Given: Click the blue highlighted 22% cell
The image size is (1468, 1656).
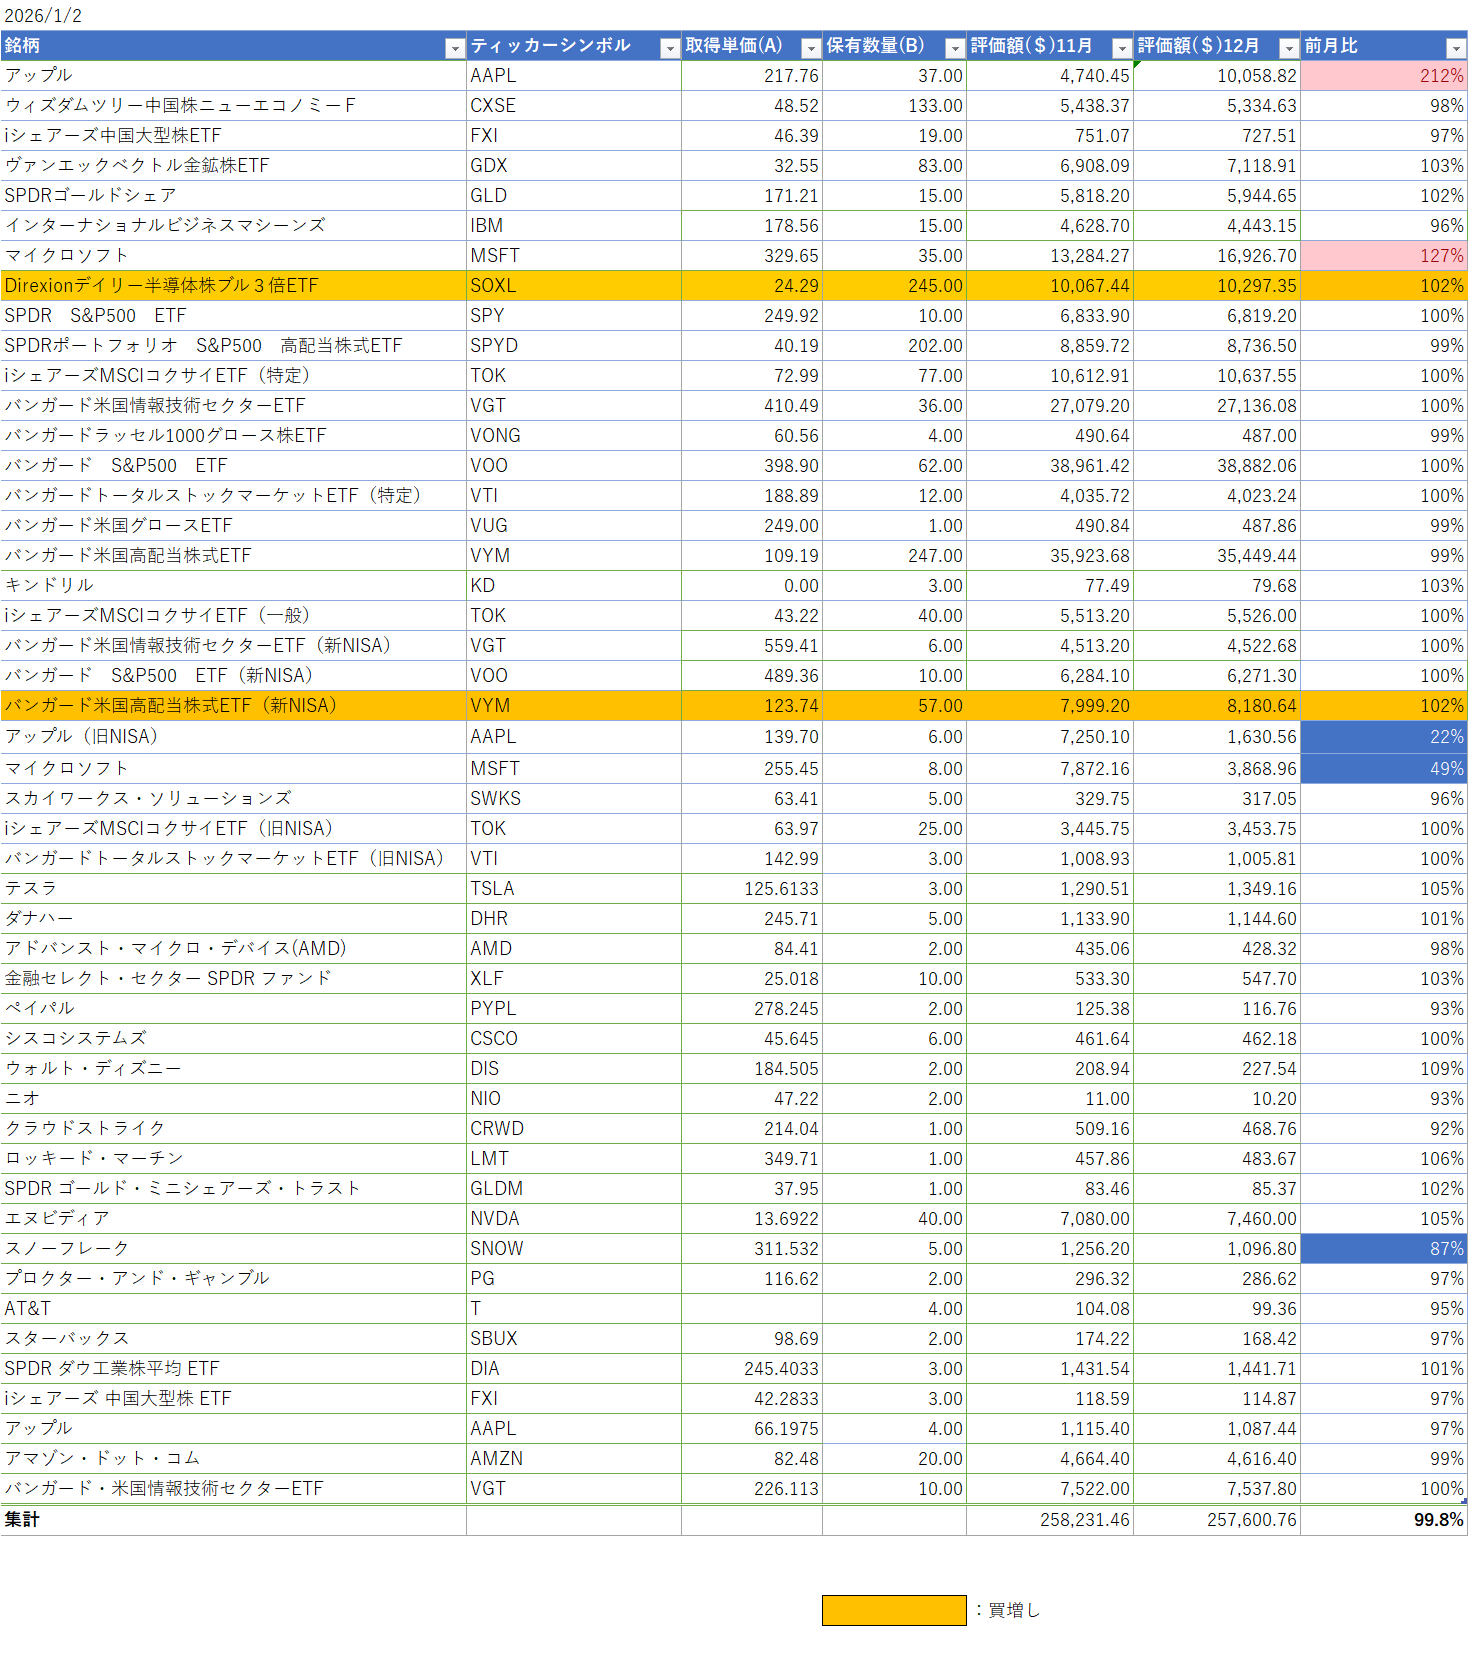Looking at the screenshot, I should coord(1383,737).
